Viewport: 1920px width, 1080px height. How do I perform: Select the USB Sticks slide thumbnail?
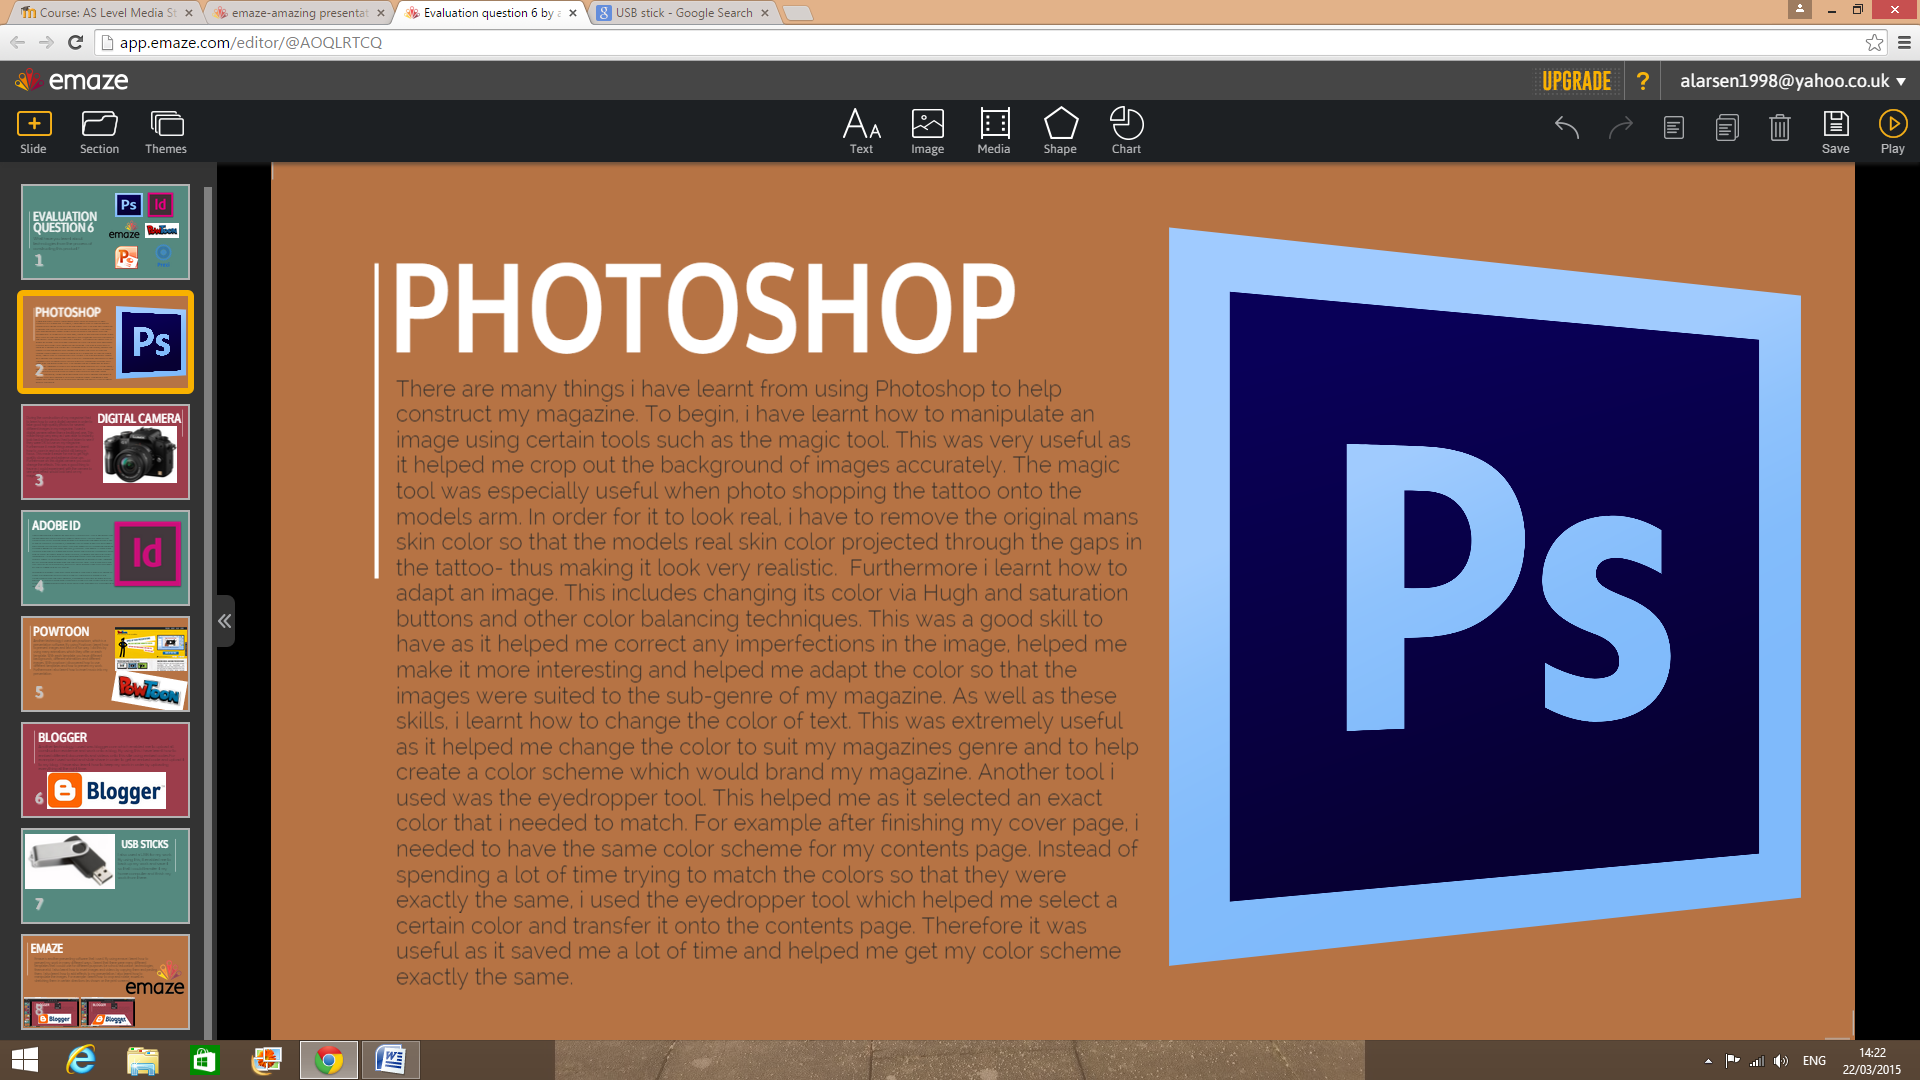coord(105,876)
